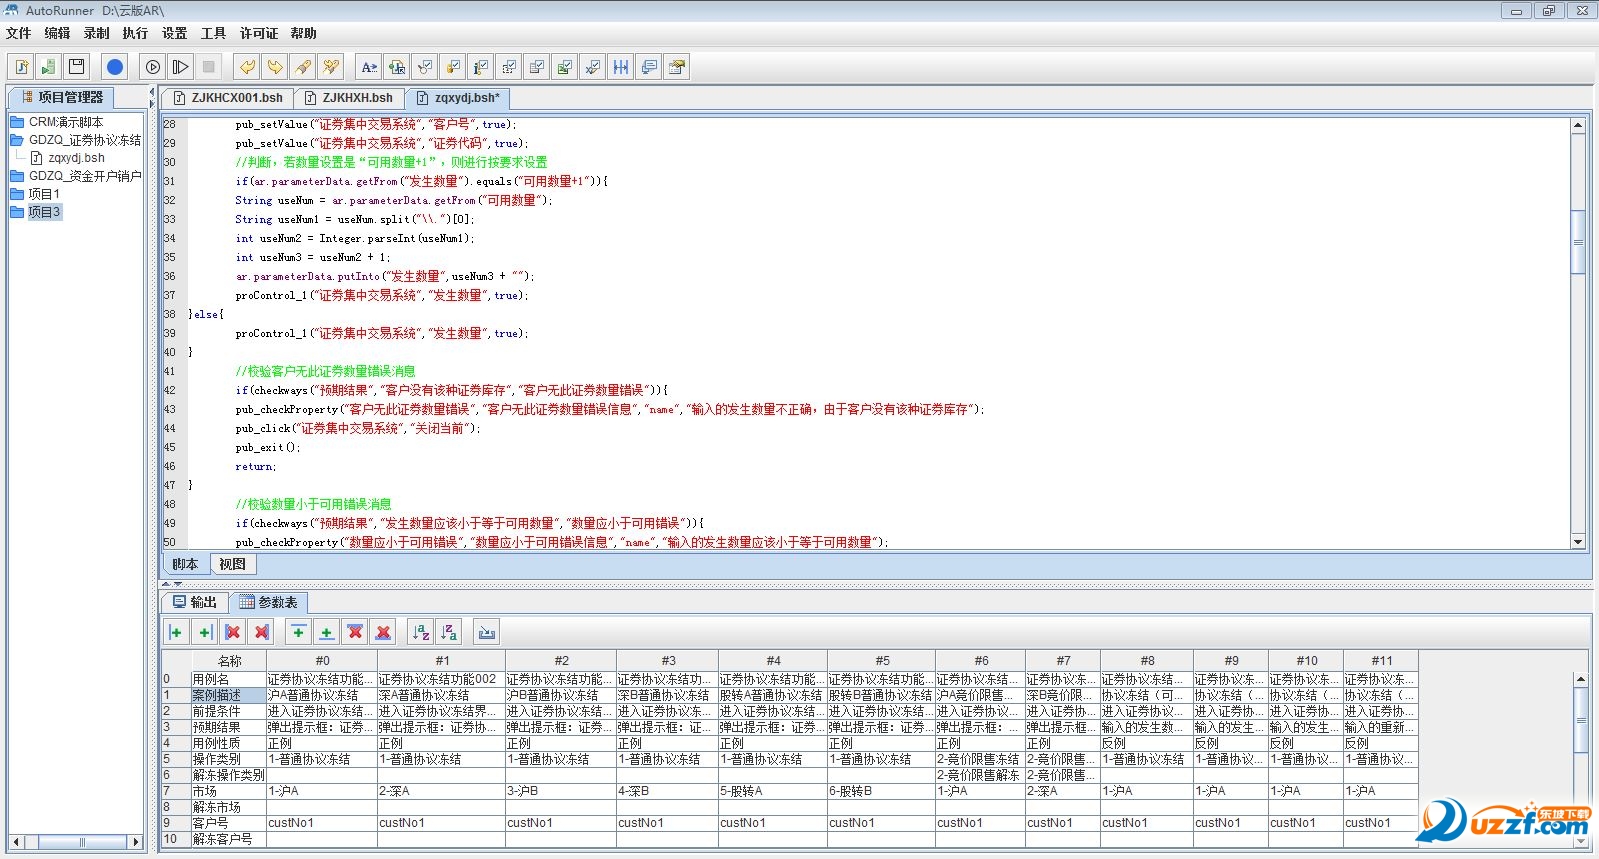Click the grey stop square icon
The image size is (1599, 859).
coord(208,67)
